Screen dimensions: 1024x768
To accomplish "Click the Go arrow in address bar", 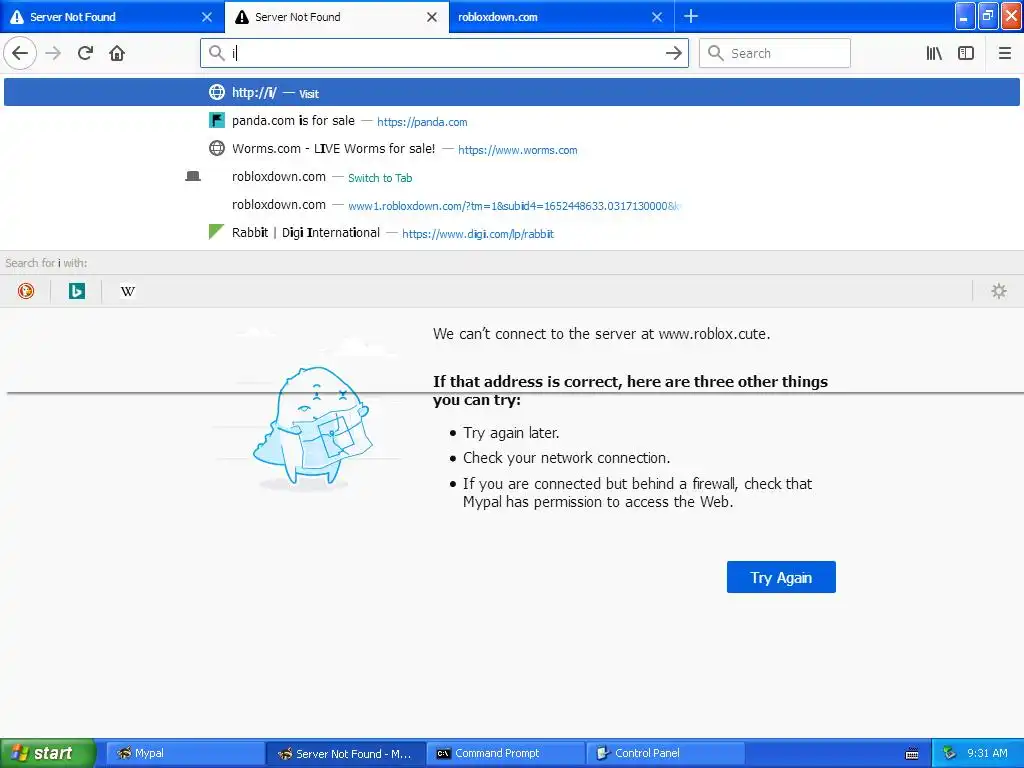I will click(673, 53).
